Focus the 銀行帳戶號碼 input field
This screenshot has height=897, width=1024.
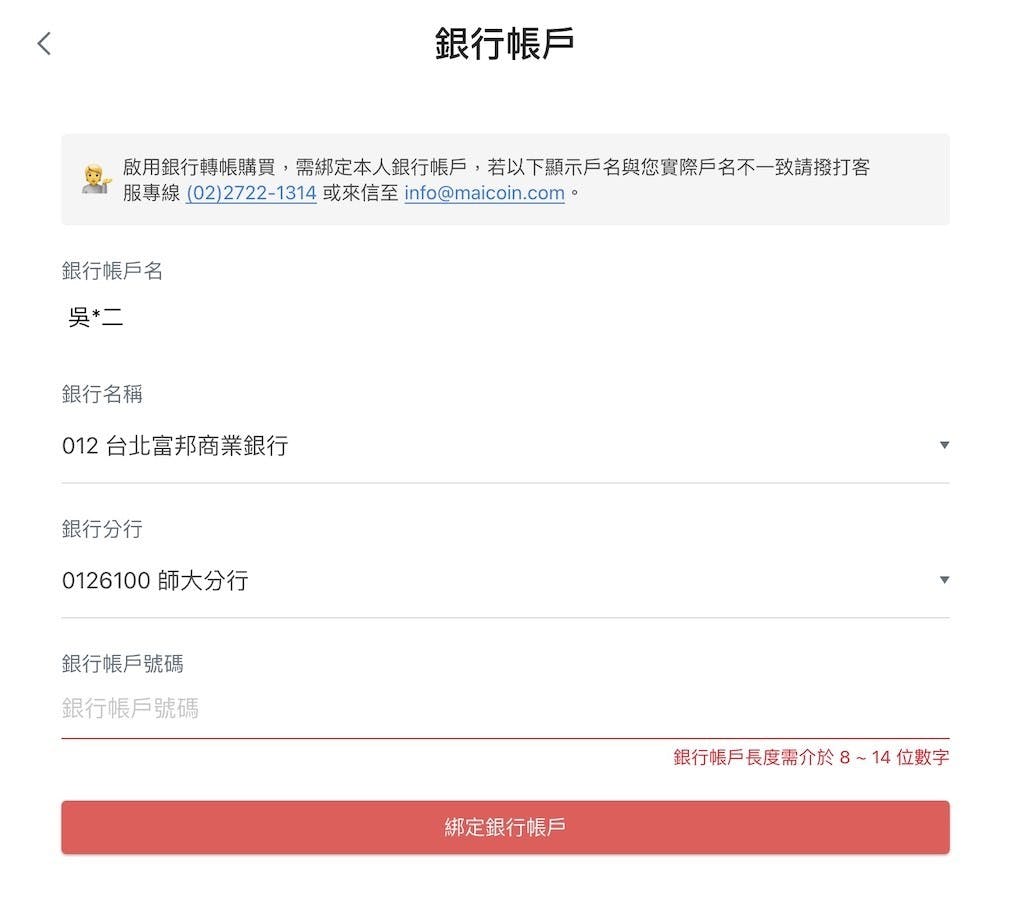pyautogui.click(x=500, y=709)
